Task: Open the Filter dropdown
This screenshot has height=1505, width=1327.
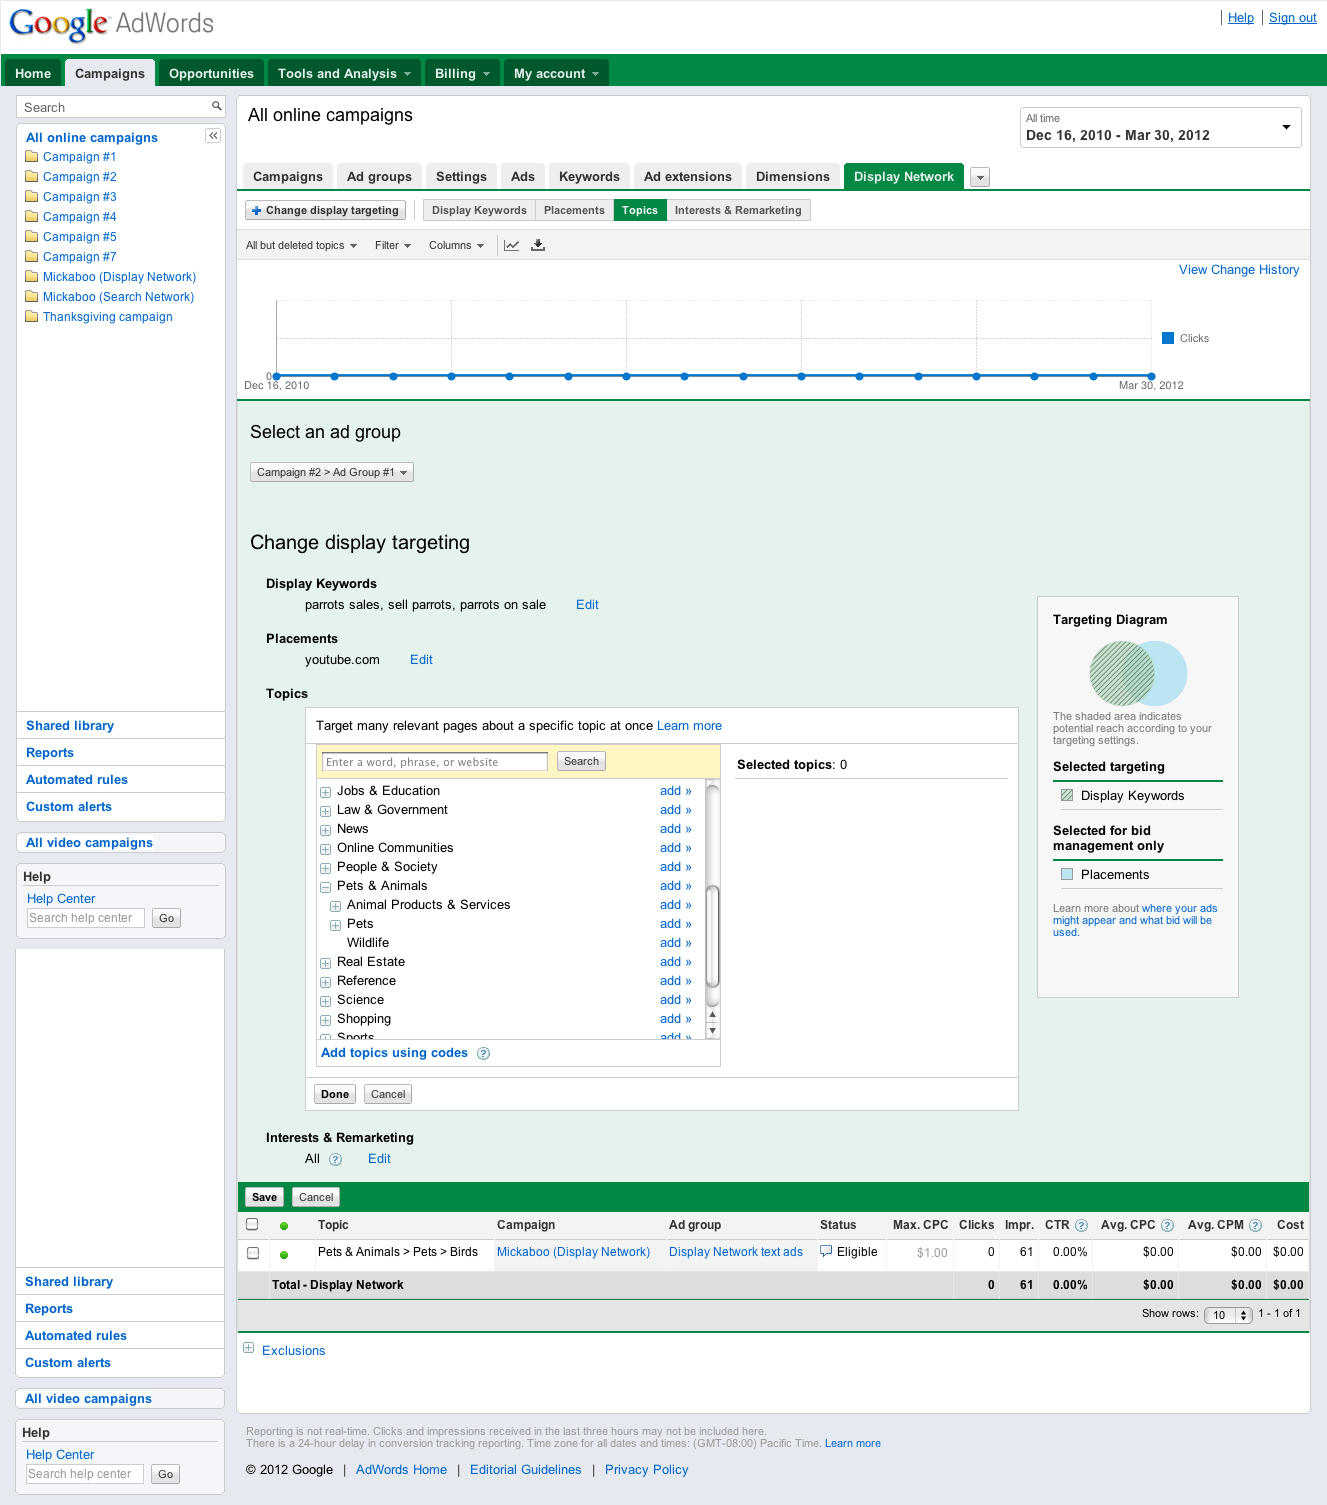Action: pyautogui.click(x=392, y=246)
